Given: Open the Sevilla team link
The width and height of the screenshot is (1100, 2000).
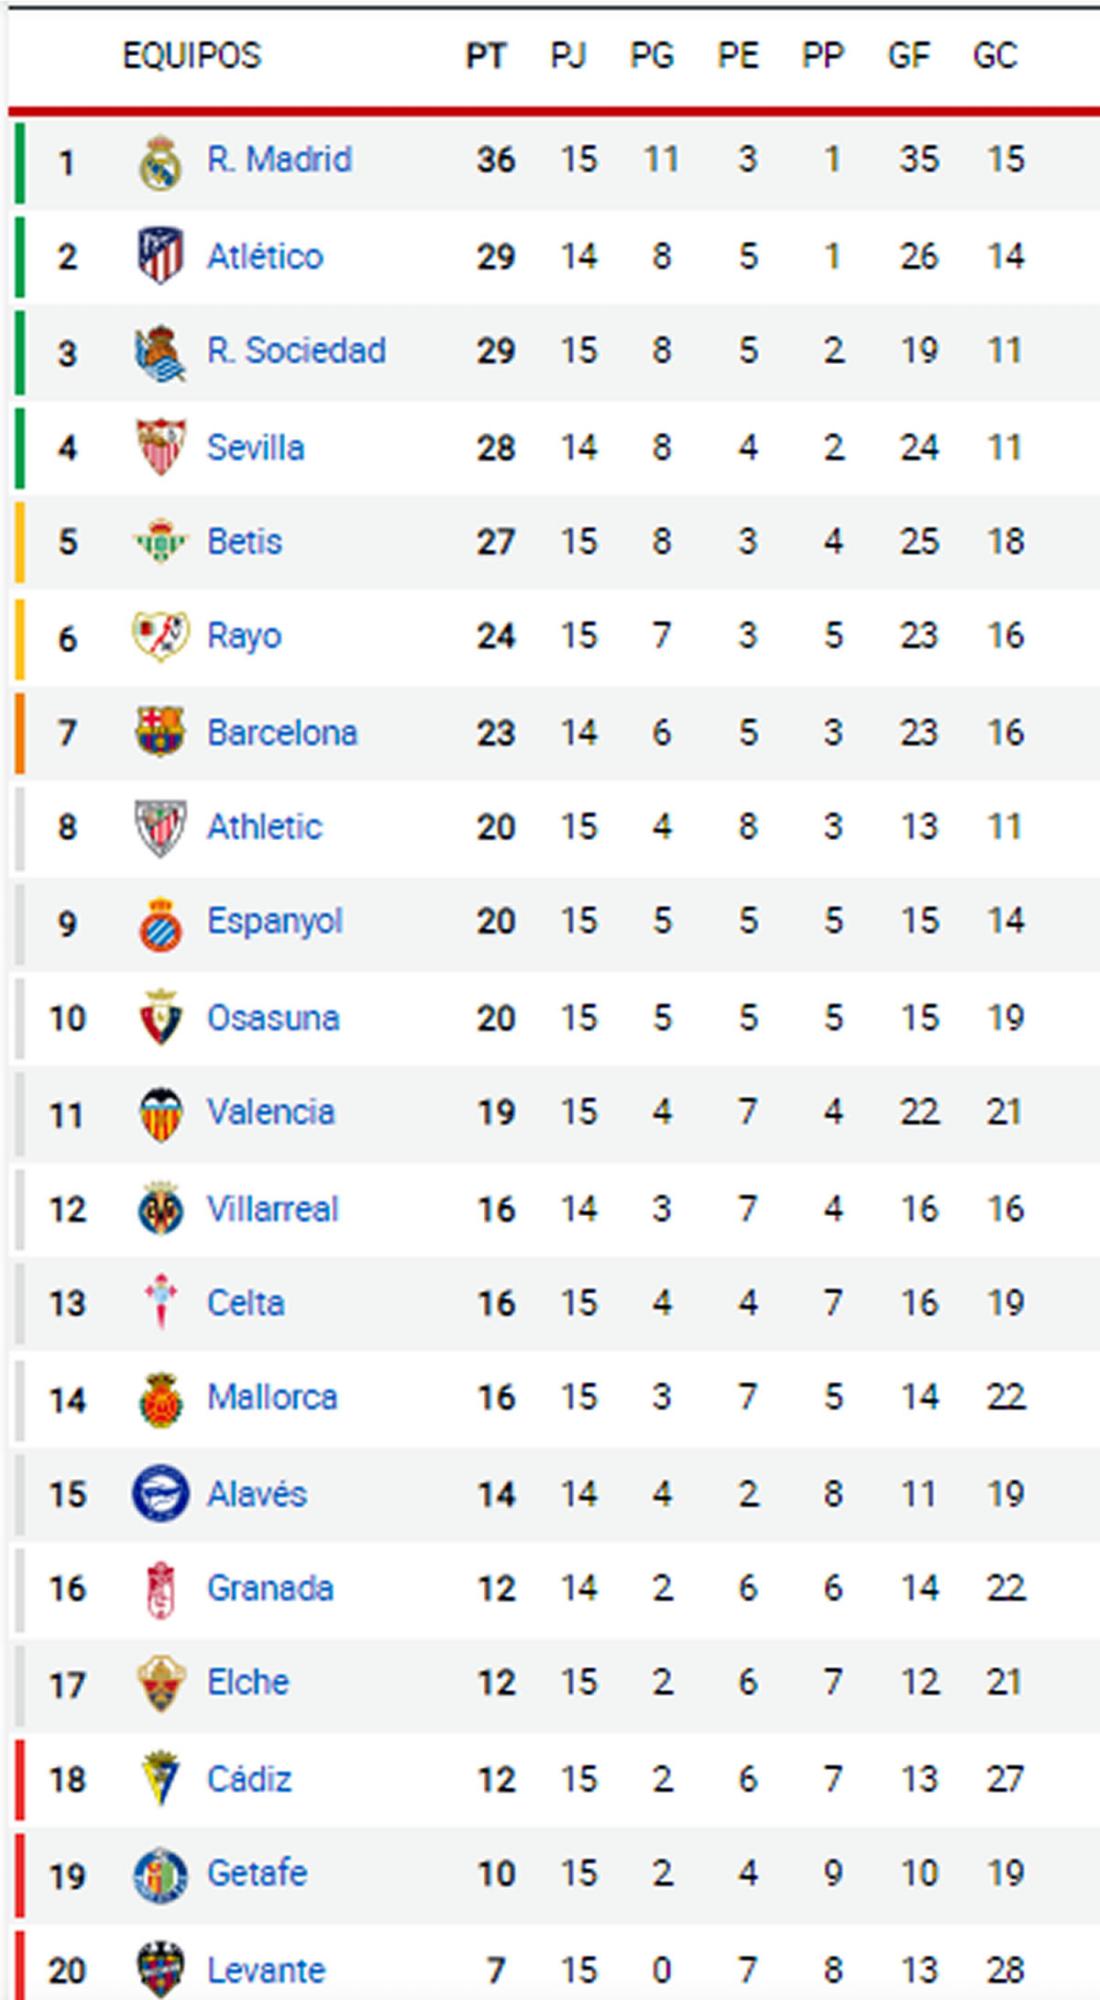Looking at the screenshot, I should coord(255,447).
